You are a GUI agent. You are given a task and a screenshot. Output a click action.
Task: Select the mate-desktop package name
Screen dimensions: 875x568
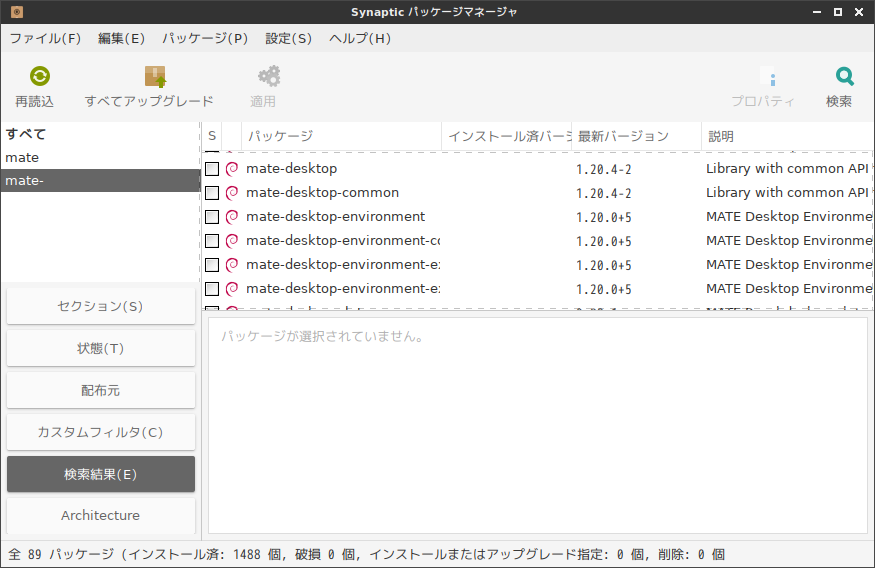pos(291,169)
